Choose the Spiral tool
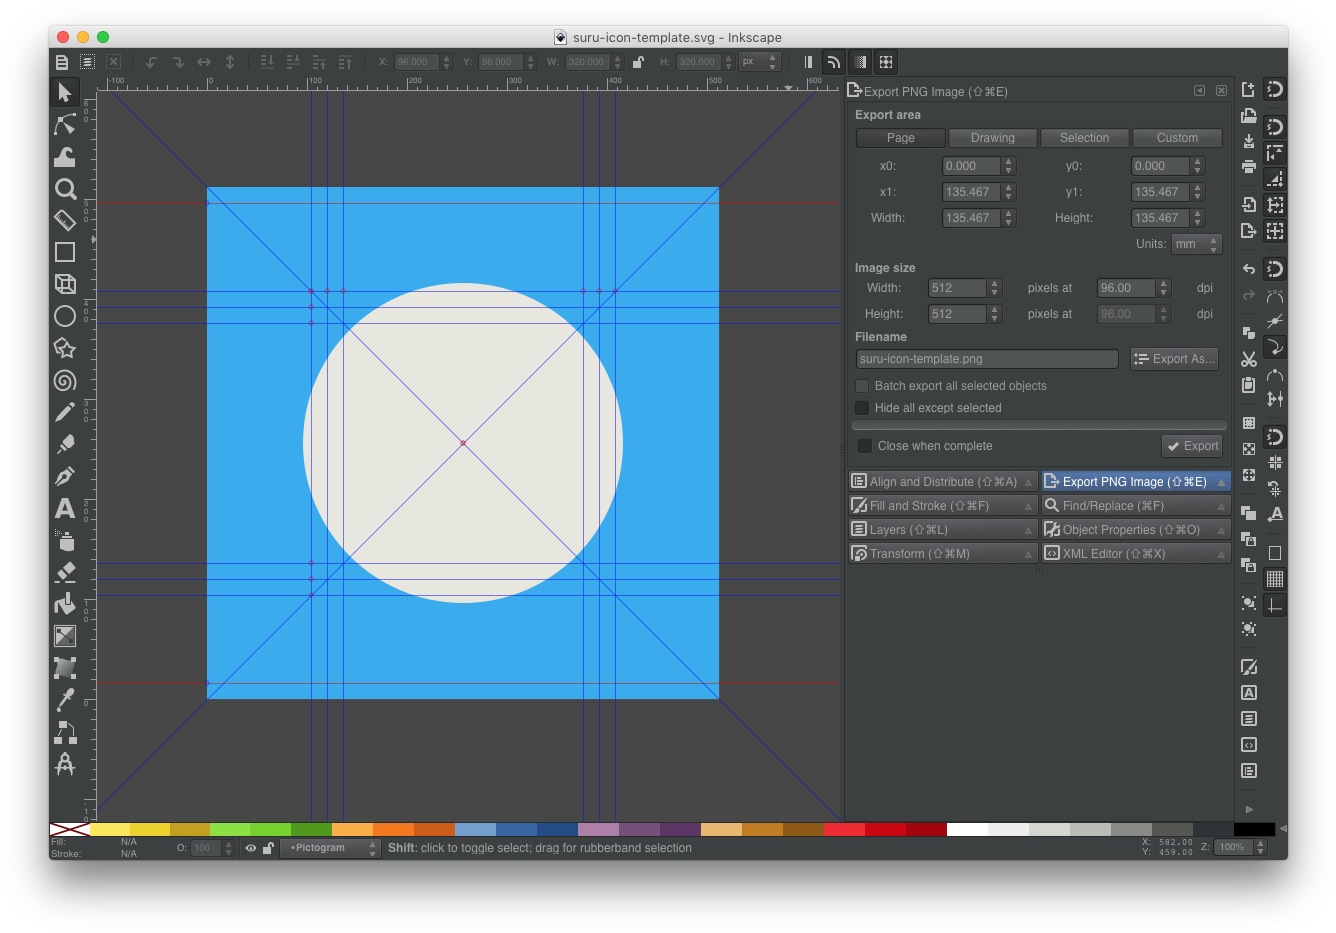The height and width of the screenshot is (933, 1336). point(65,380)
